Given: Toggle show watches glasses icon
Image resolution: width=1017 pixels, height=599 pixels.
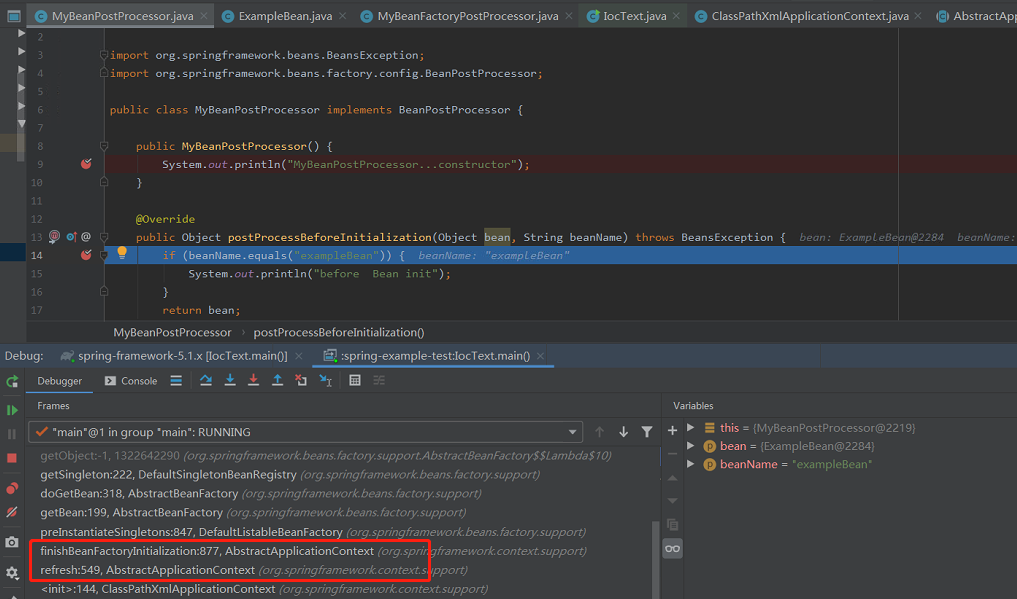Looking at the screenshot, I should point(673,549).
